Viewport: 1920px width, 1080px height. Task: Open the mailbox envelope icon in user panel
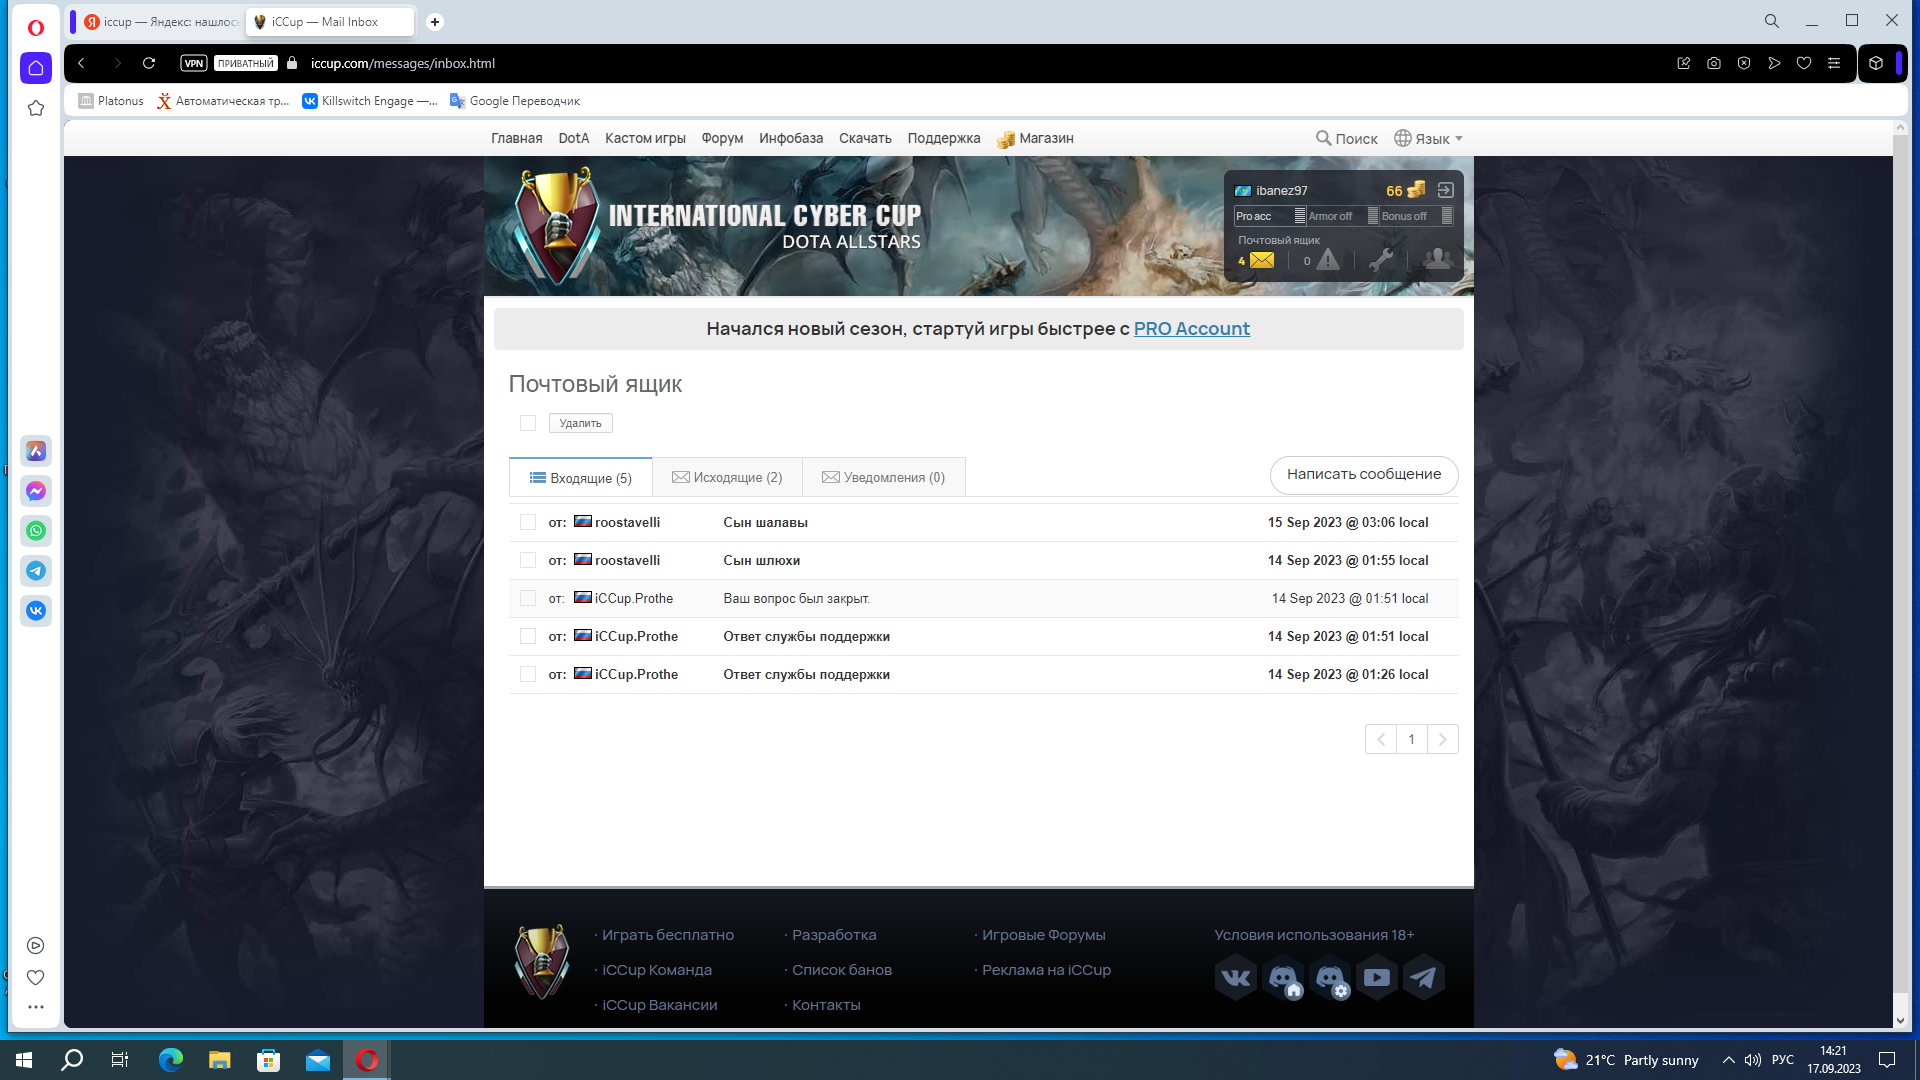(x=1262, y=260)
